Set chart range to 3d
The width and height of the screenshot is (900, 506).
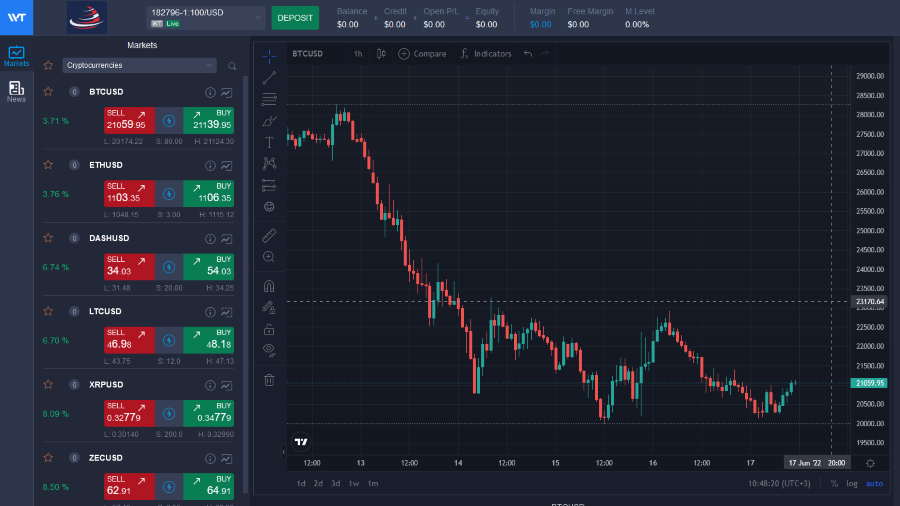pyautogui.click(x=336, y=484)
